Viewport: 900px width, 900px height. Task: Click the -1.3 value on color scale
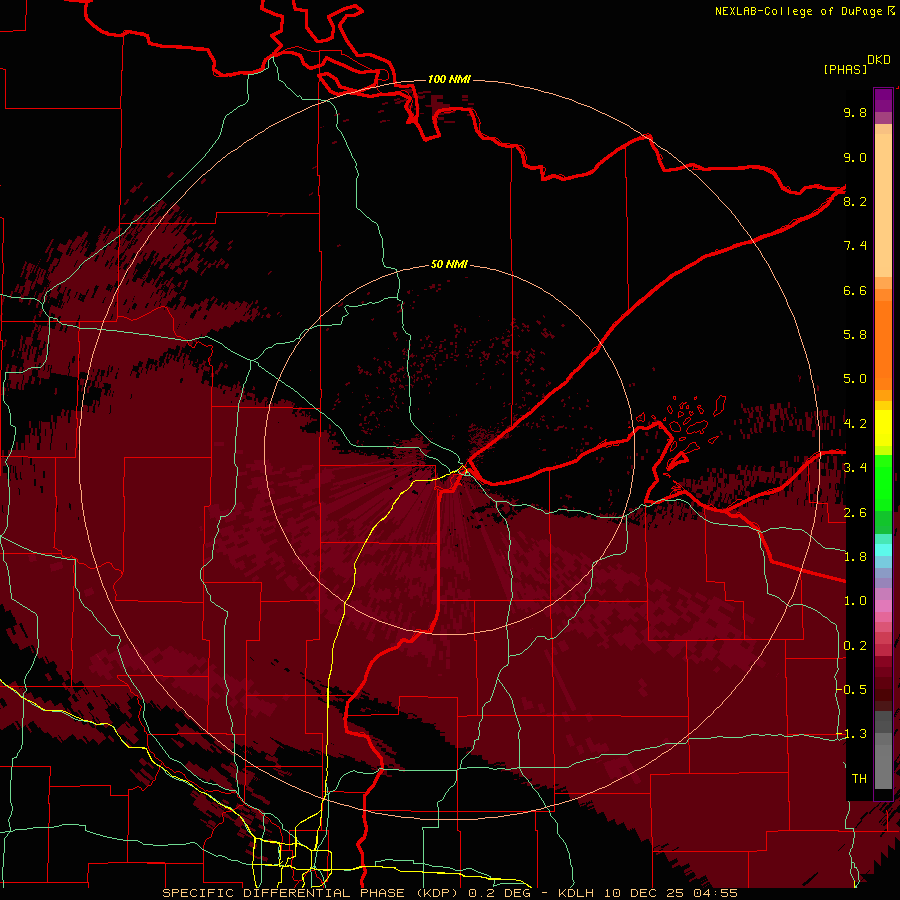tap(852, 734)
